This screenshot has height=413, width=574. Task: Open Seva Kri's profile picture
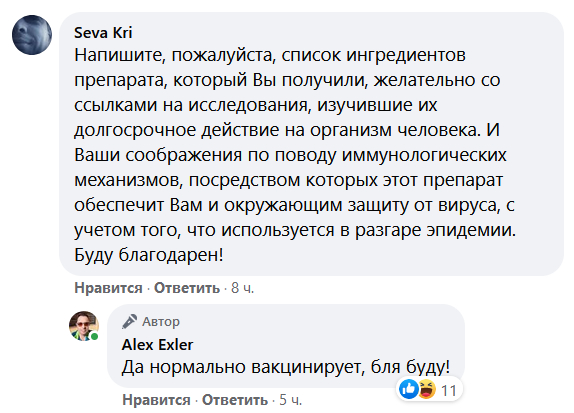click(32, 35)
